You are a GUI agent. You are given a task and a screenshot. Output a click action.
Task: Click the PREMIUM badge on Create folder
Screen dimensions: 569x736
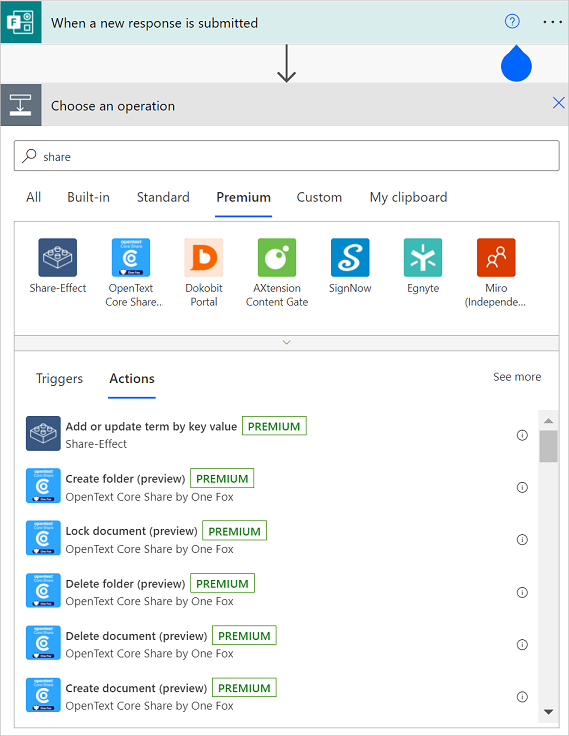click(222, 478)
